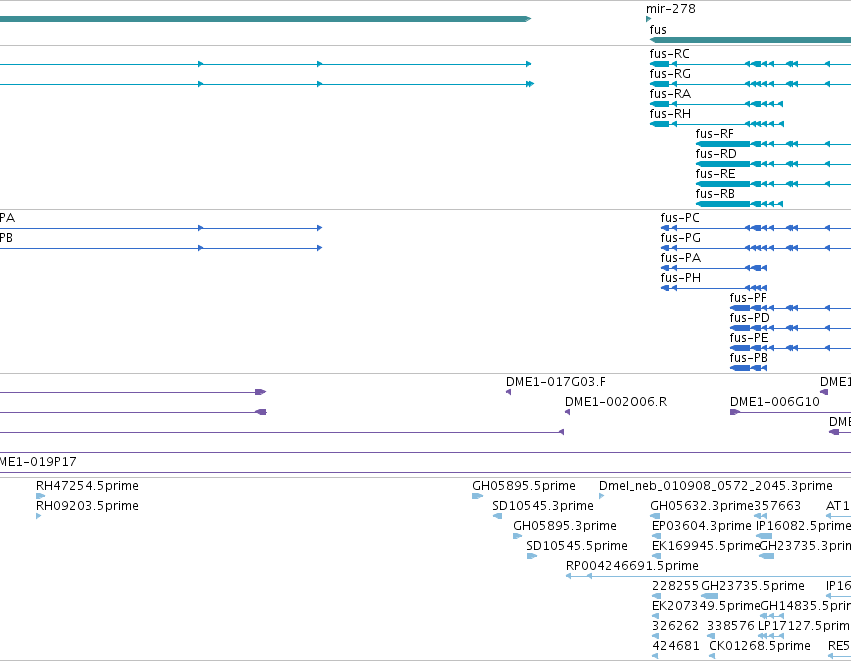Screen dimensions: 851x661
Task: Select transcript fus-RH
Action: tap(670, 114)
